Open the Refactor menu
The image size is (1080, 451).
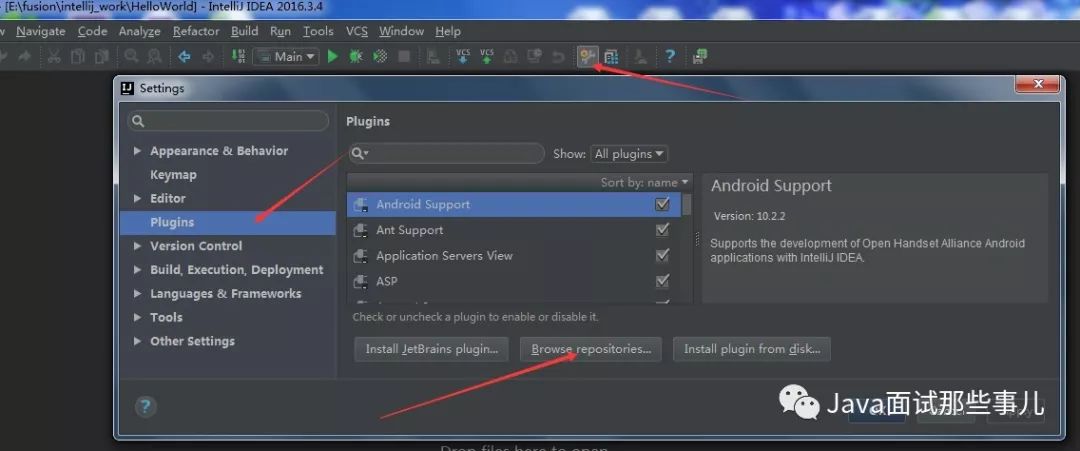[x=196, y=31]
